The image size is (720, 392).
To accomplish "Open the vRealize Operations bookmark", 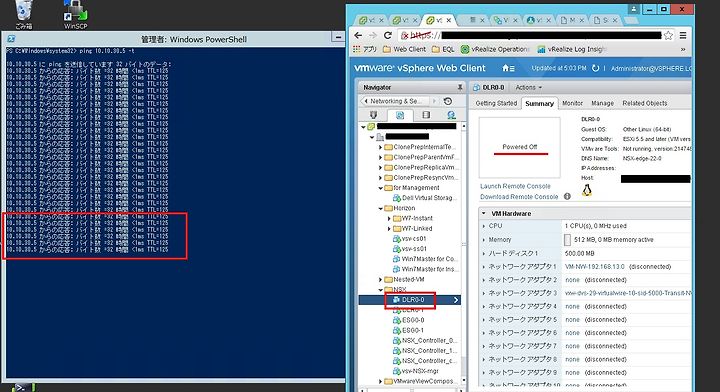I will point(495,49).
